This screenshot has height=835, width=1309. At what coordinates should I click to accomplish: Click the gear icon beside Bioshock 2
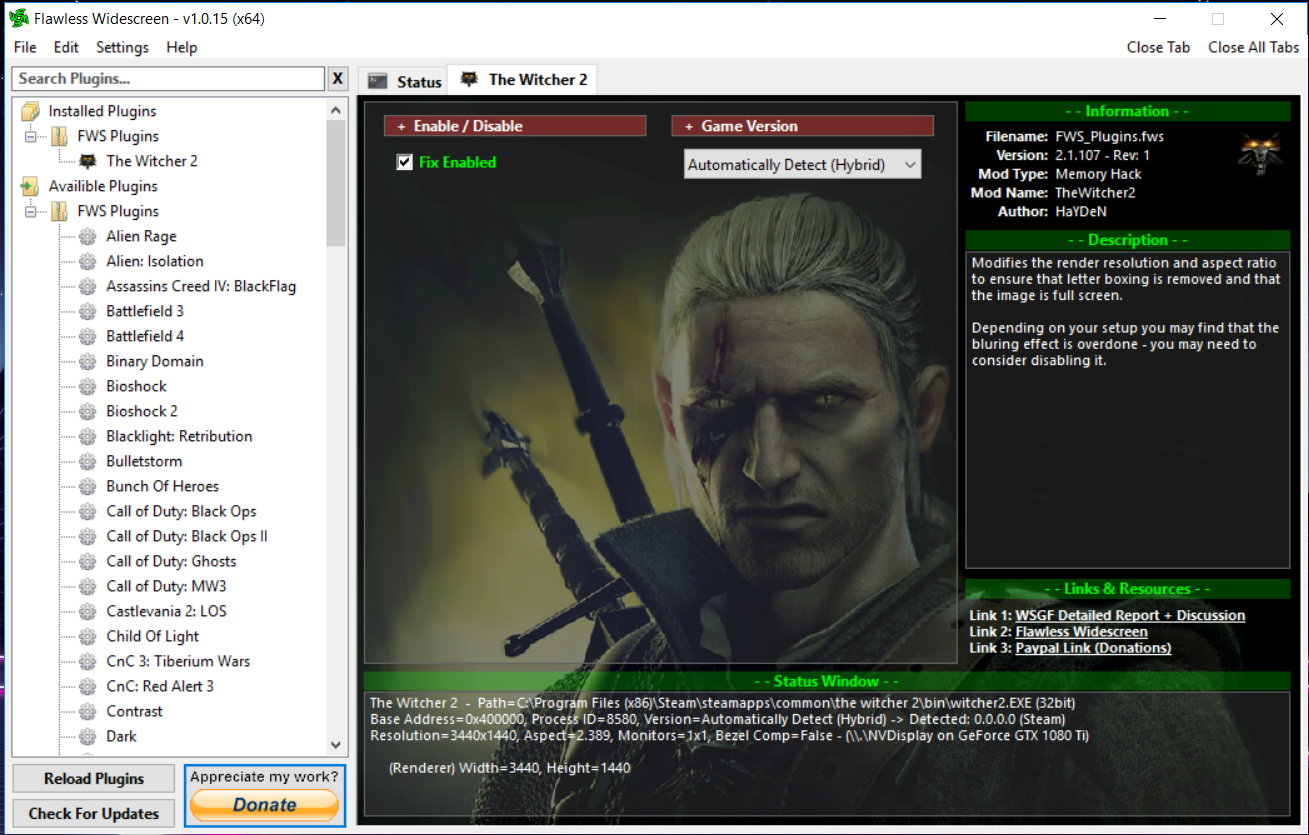88,411
